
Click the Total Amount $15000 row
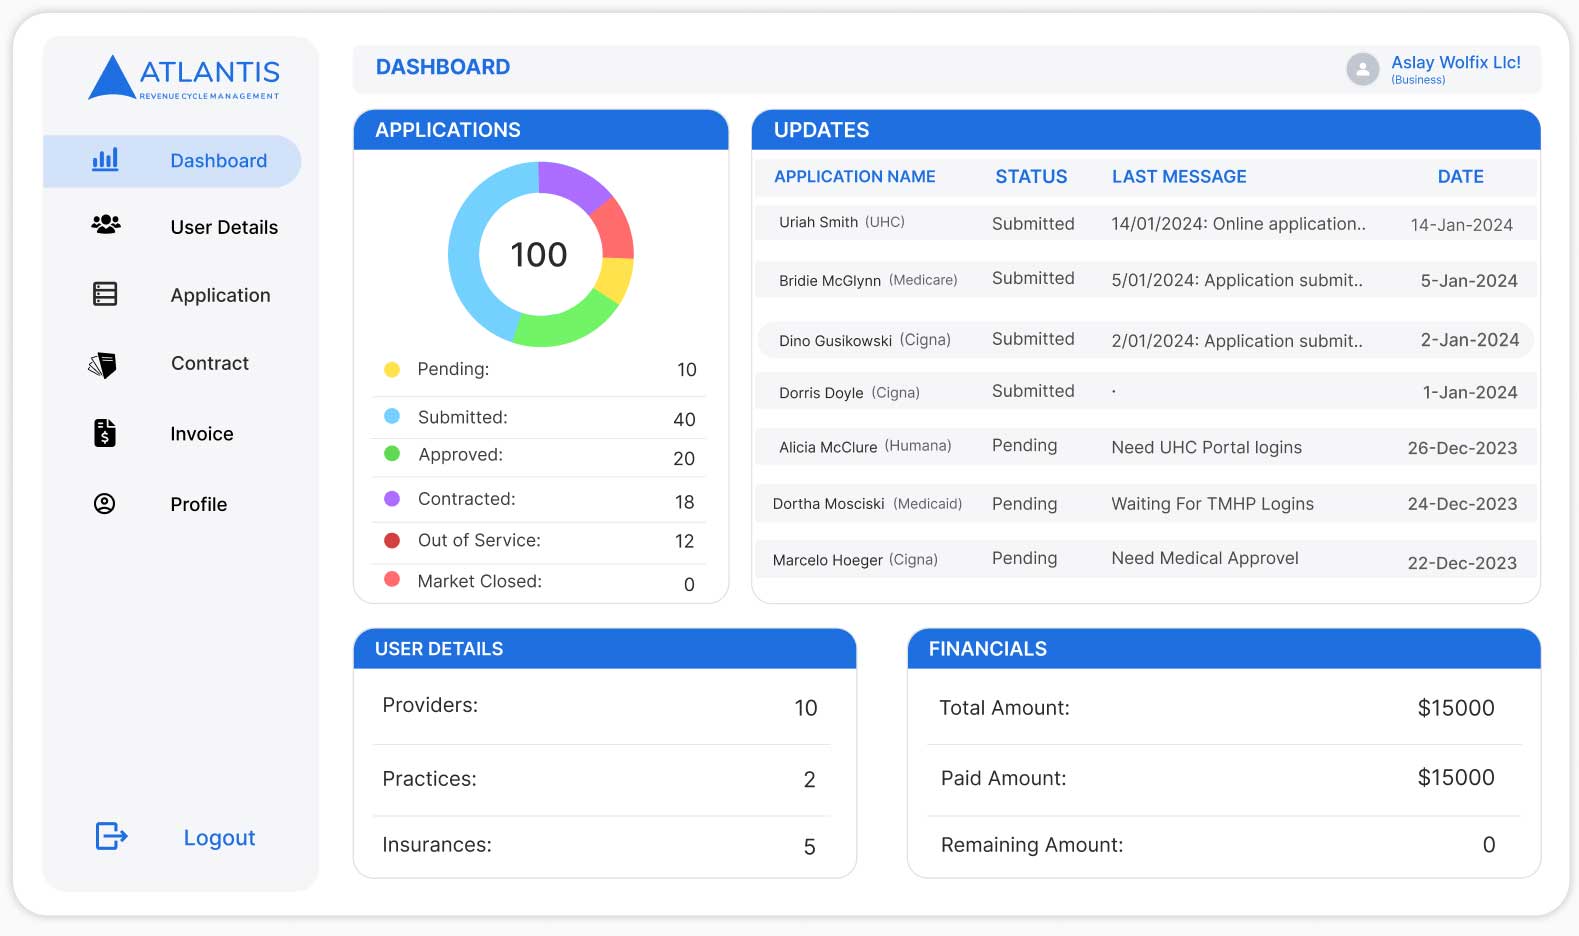coord(1223,708)
